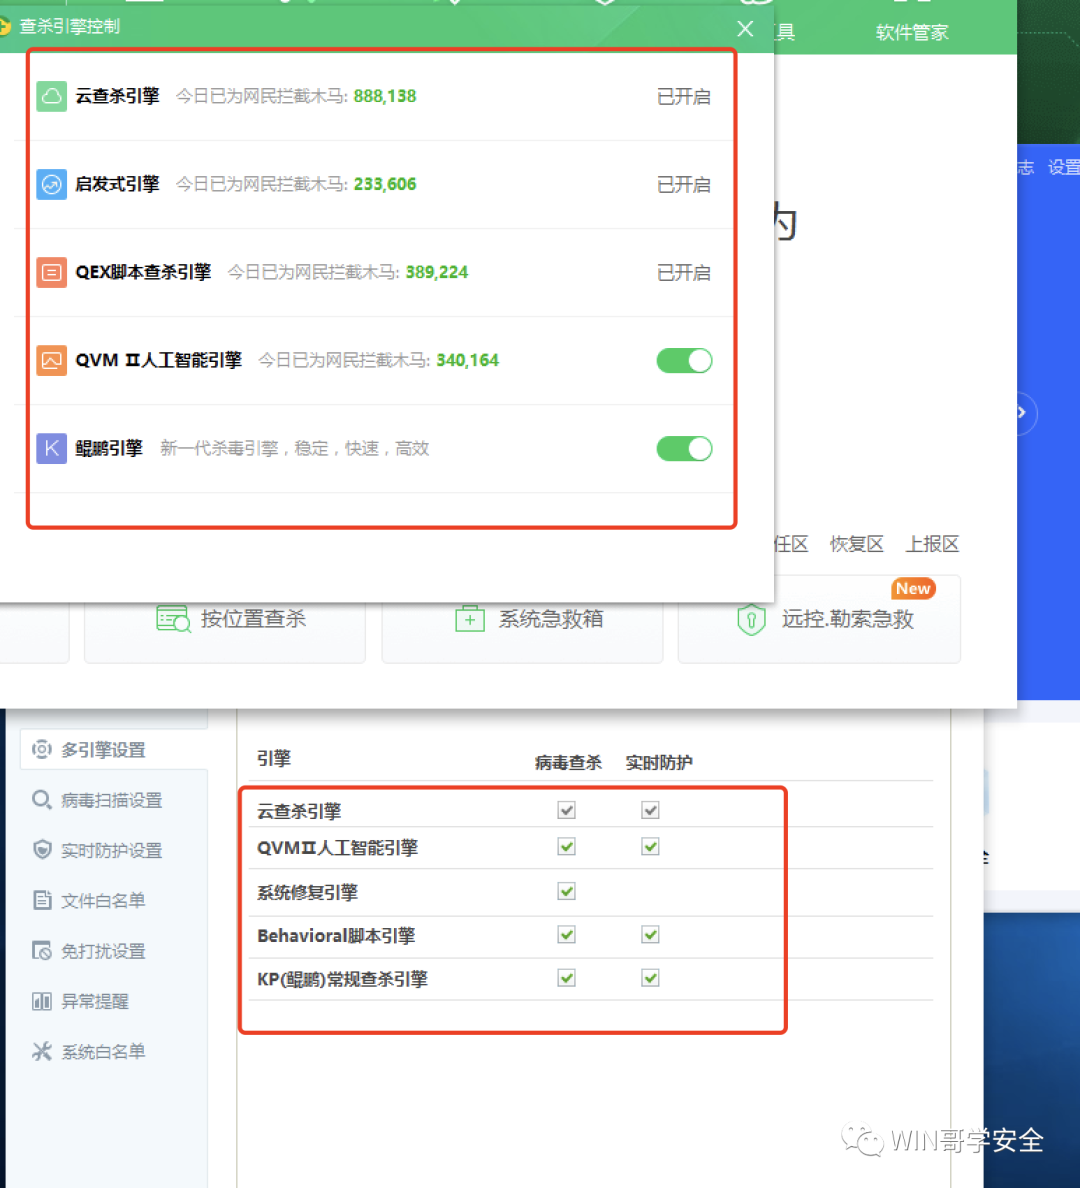Click the 引擎 column header
This screenshot has width=1080, height=1188.
click(x=274, y=758)
